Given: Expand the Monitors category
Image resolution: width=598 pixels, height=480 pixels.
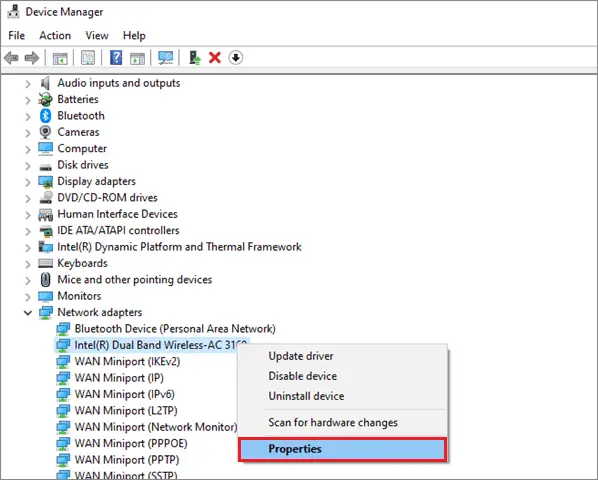Looking at the screenshot, I should [x=27, y=297].
